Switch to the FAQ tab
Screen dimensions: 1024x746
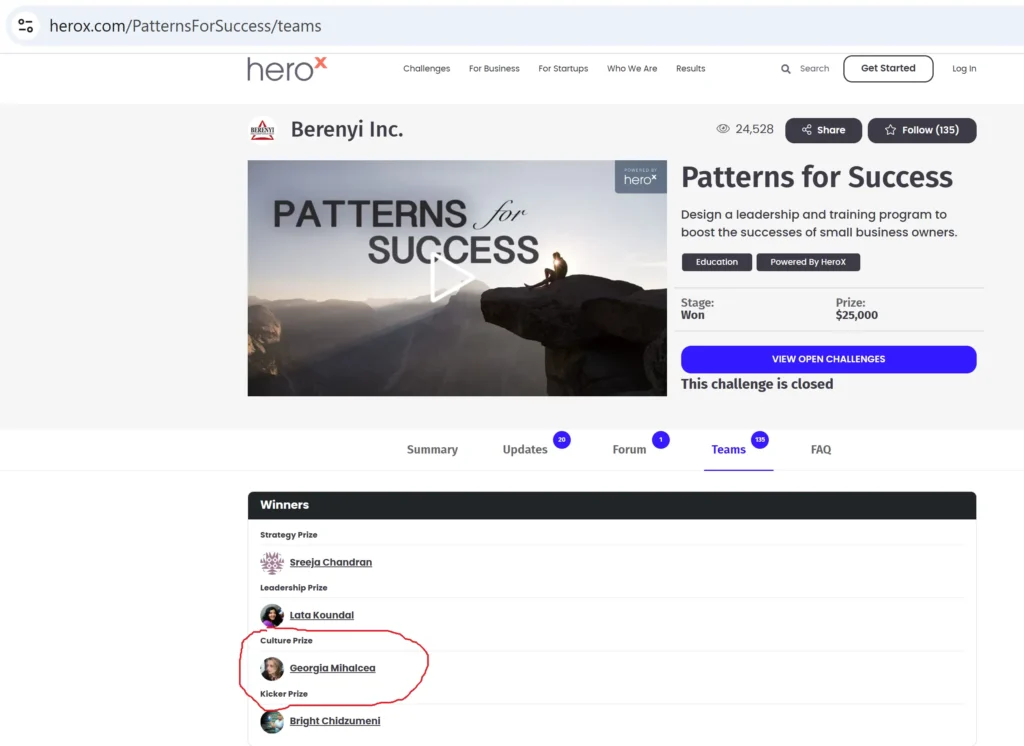coord(821,449)
